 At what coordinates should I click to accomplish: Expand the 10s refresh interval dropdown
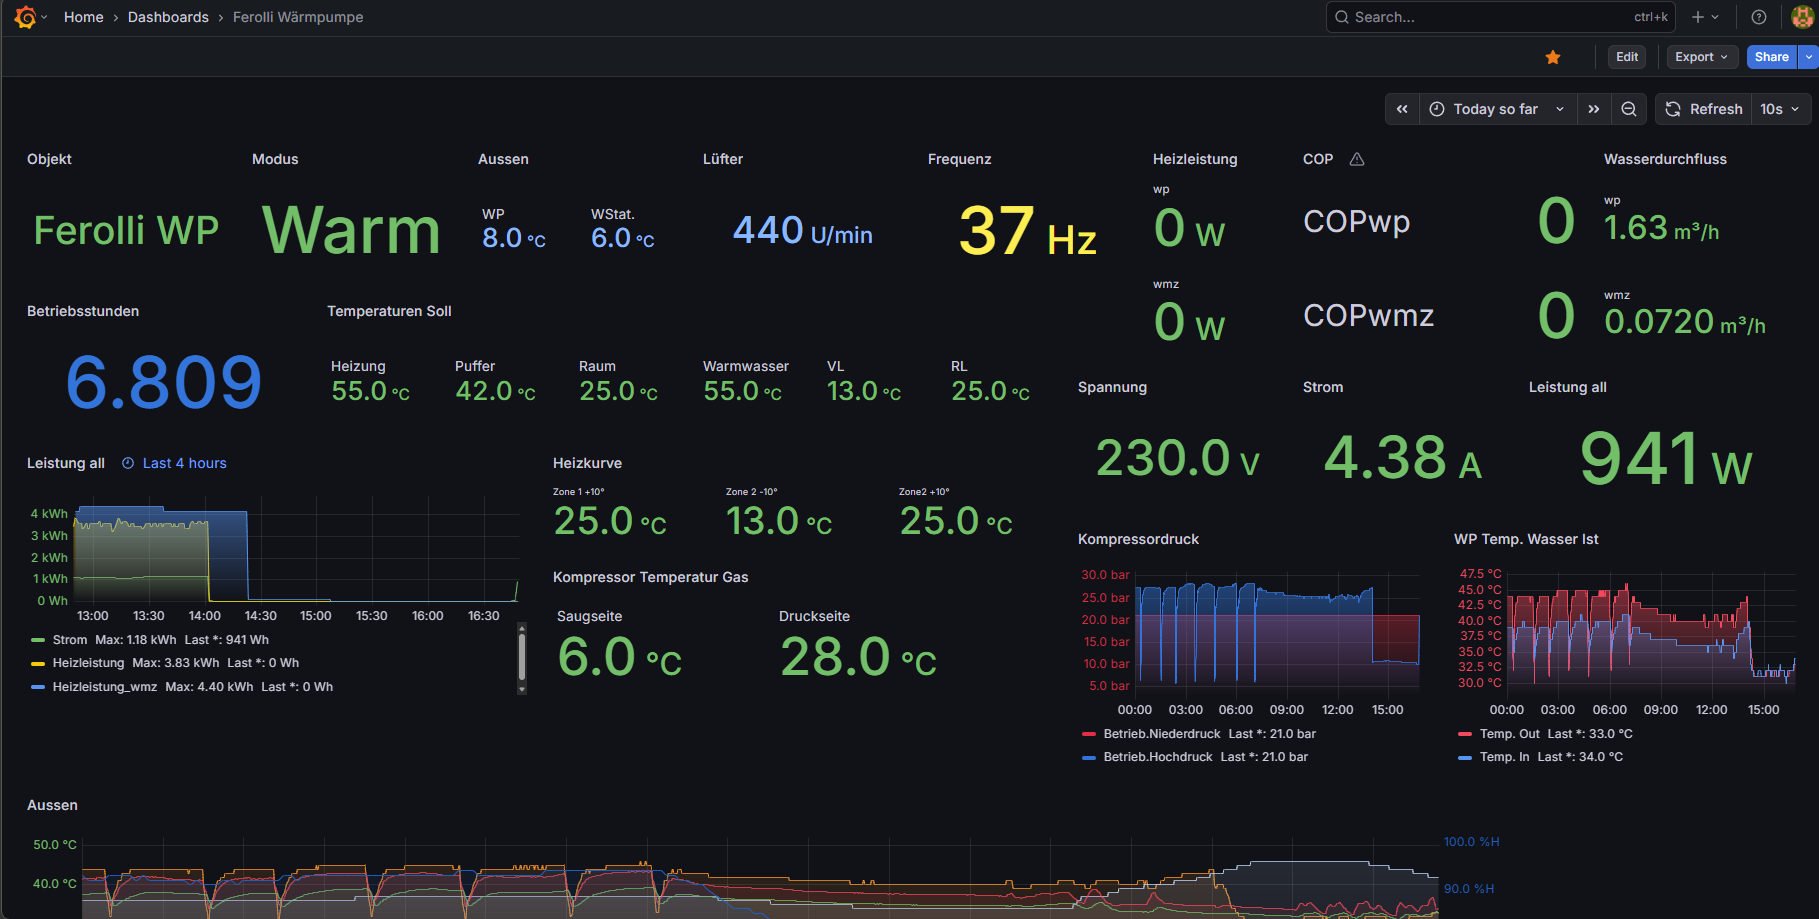pos(1780,109)
